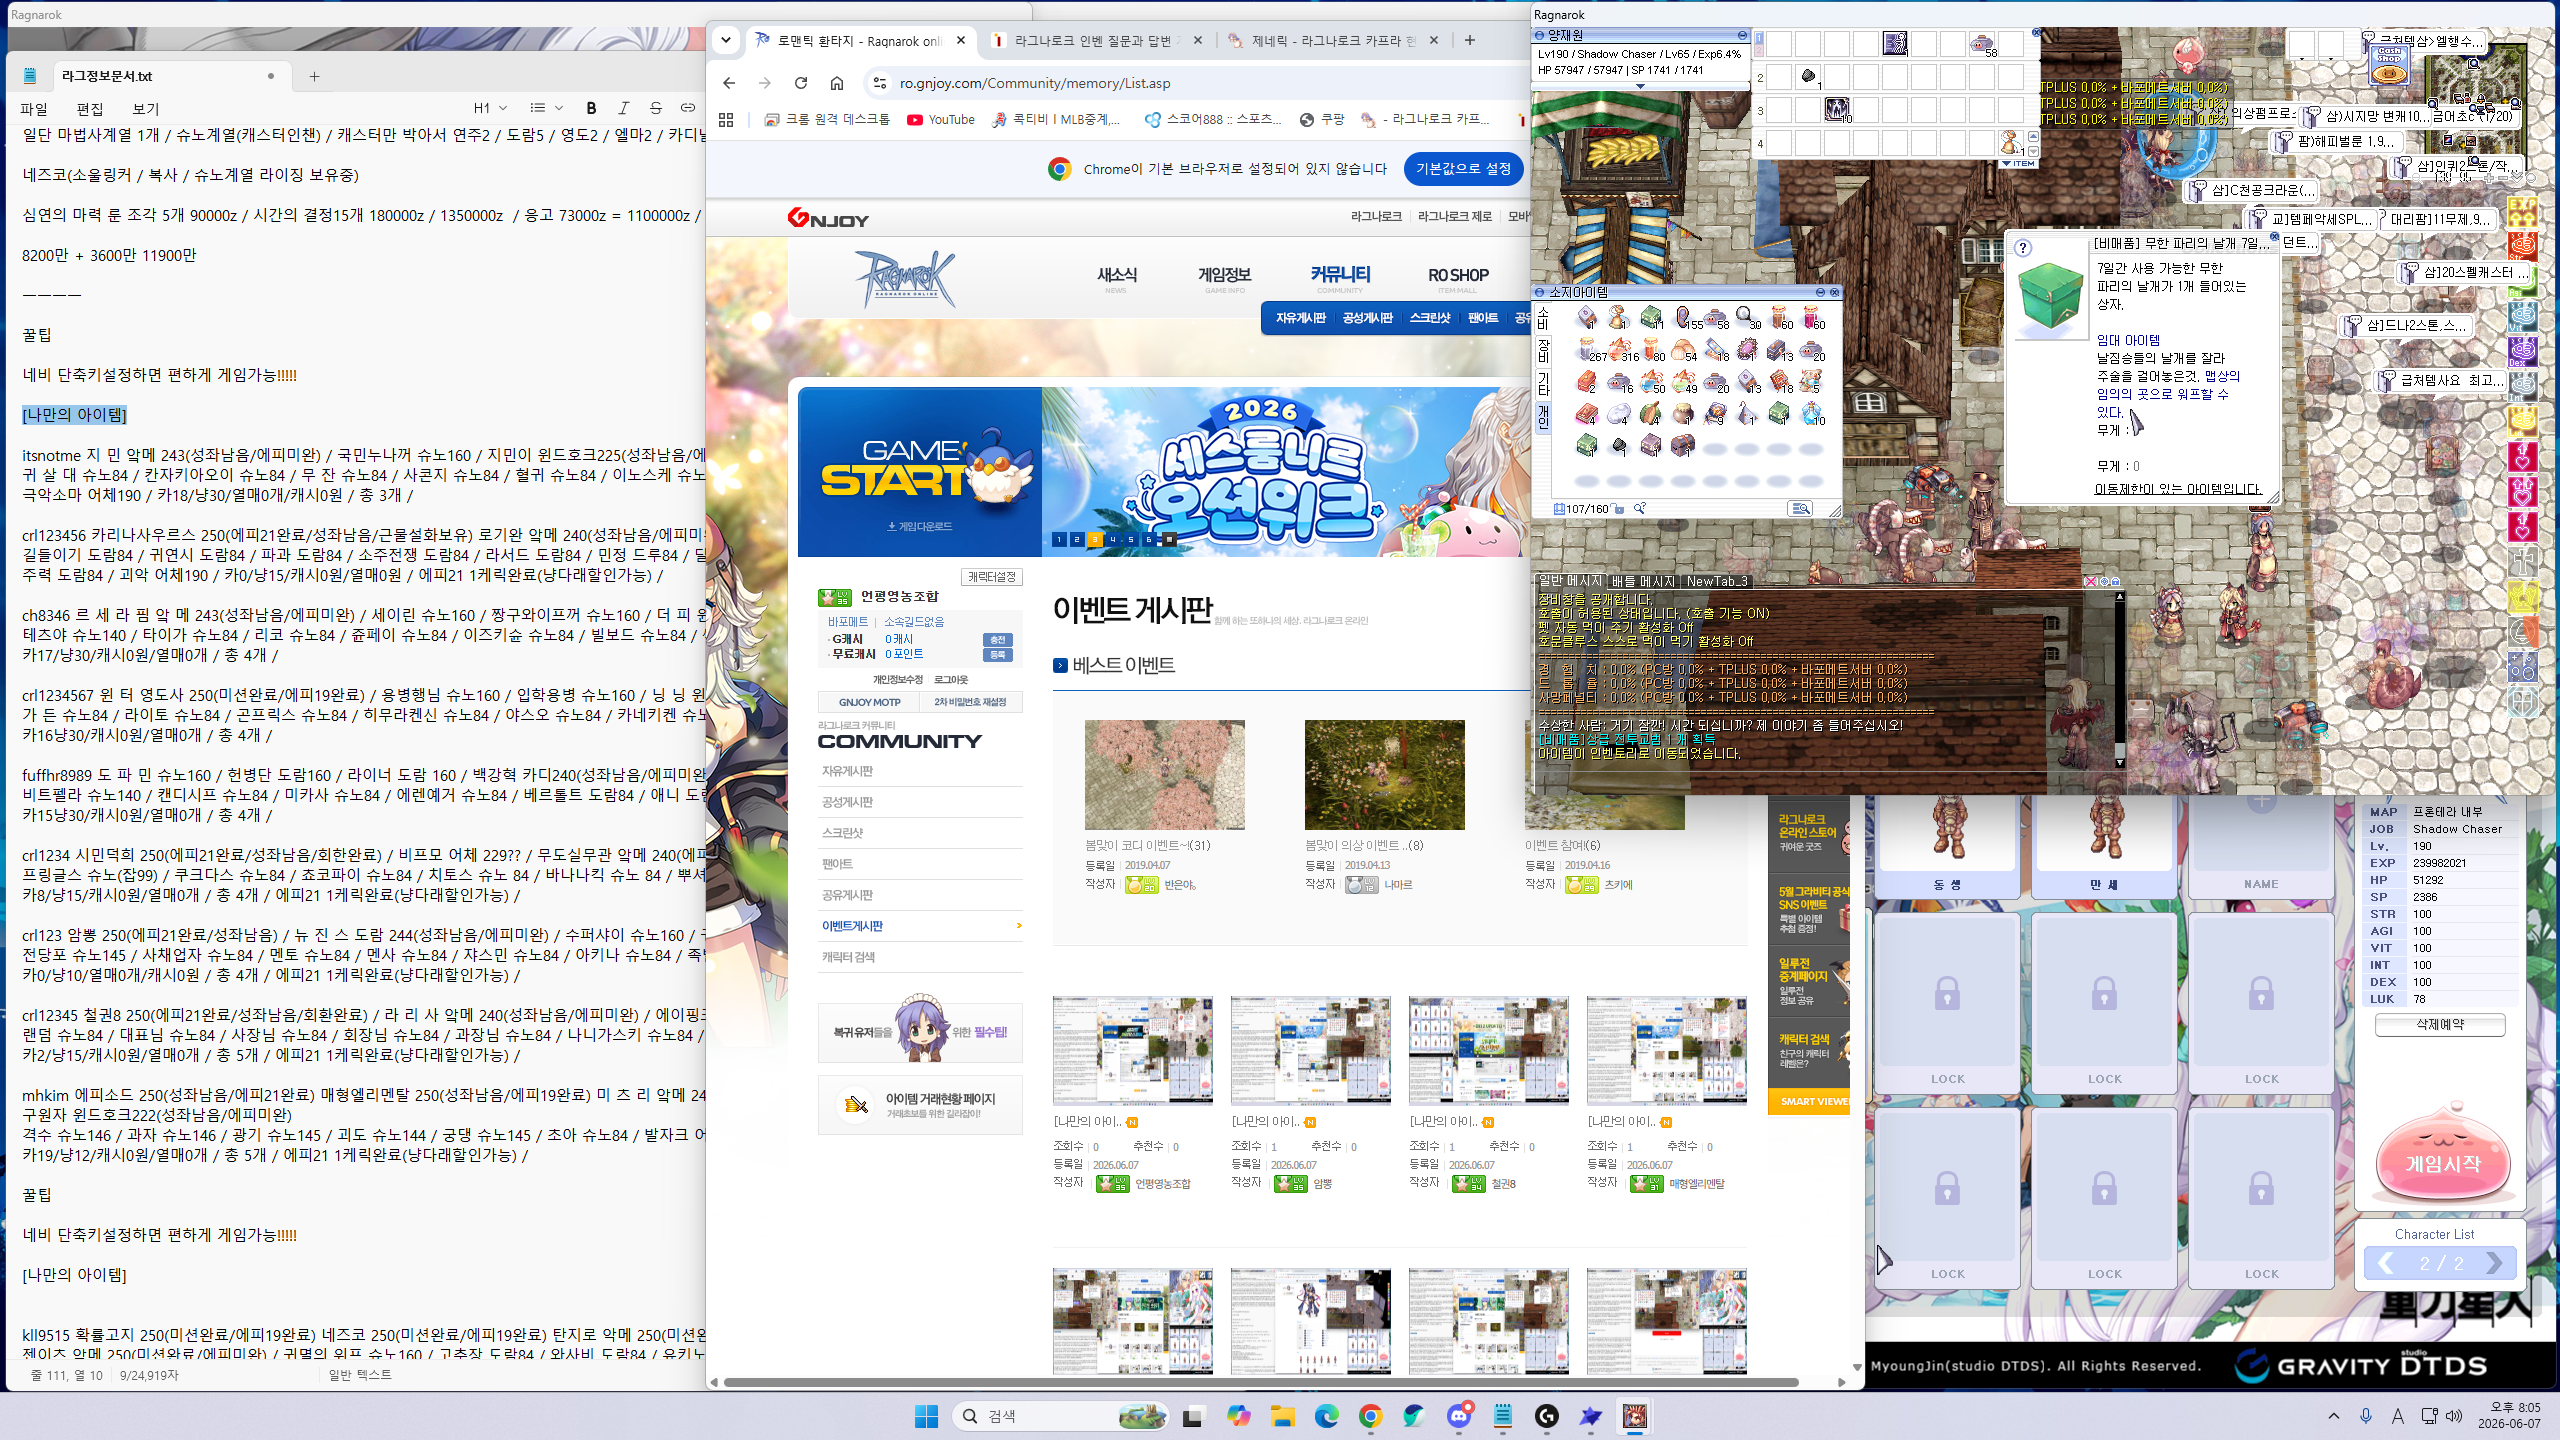Insert a link via Notepad toolbar

(688, 108)
